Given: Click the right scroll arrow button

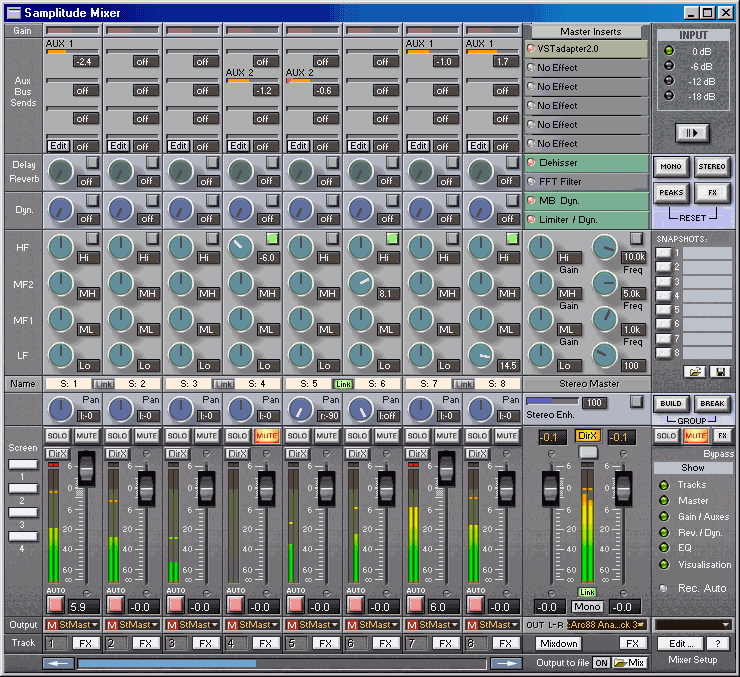Looking at the screenshot, I should (x=506, y=663).
